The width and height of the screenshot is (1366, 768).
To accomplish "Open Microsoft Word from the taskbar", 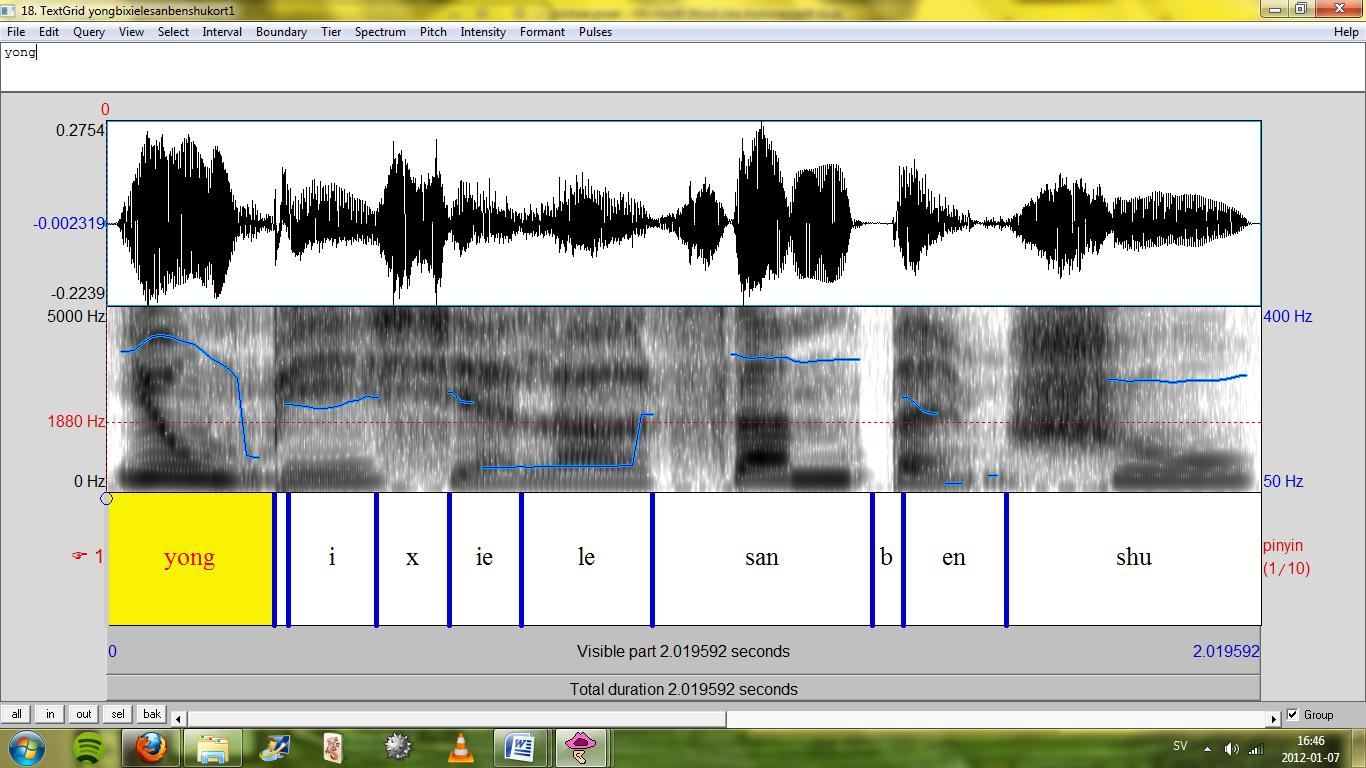I will pyautogui.click(x=520, y=747).
